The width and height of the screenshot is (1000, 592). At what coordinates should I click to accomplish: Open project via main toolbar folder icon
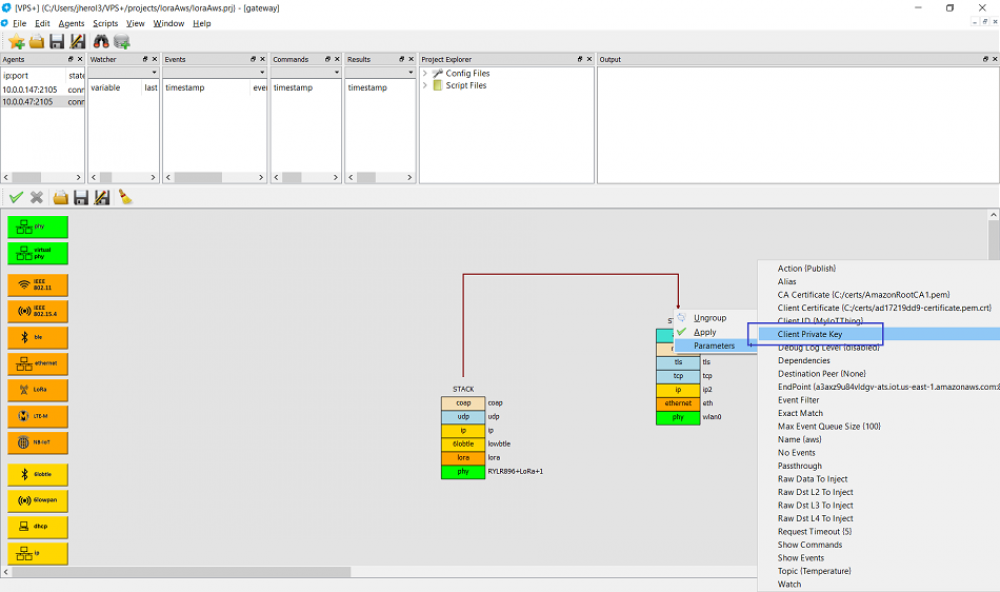coord(37,42)
